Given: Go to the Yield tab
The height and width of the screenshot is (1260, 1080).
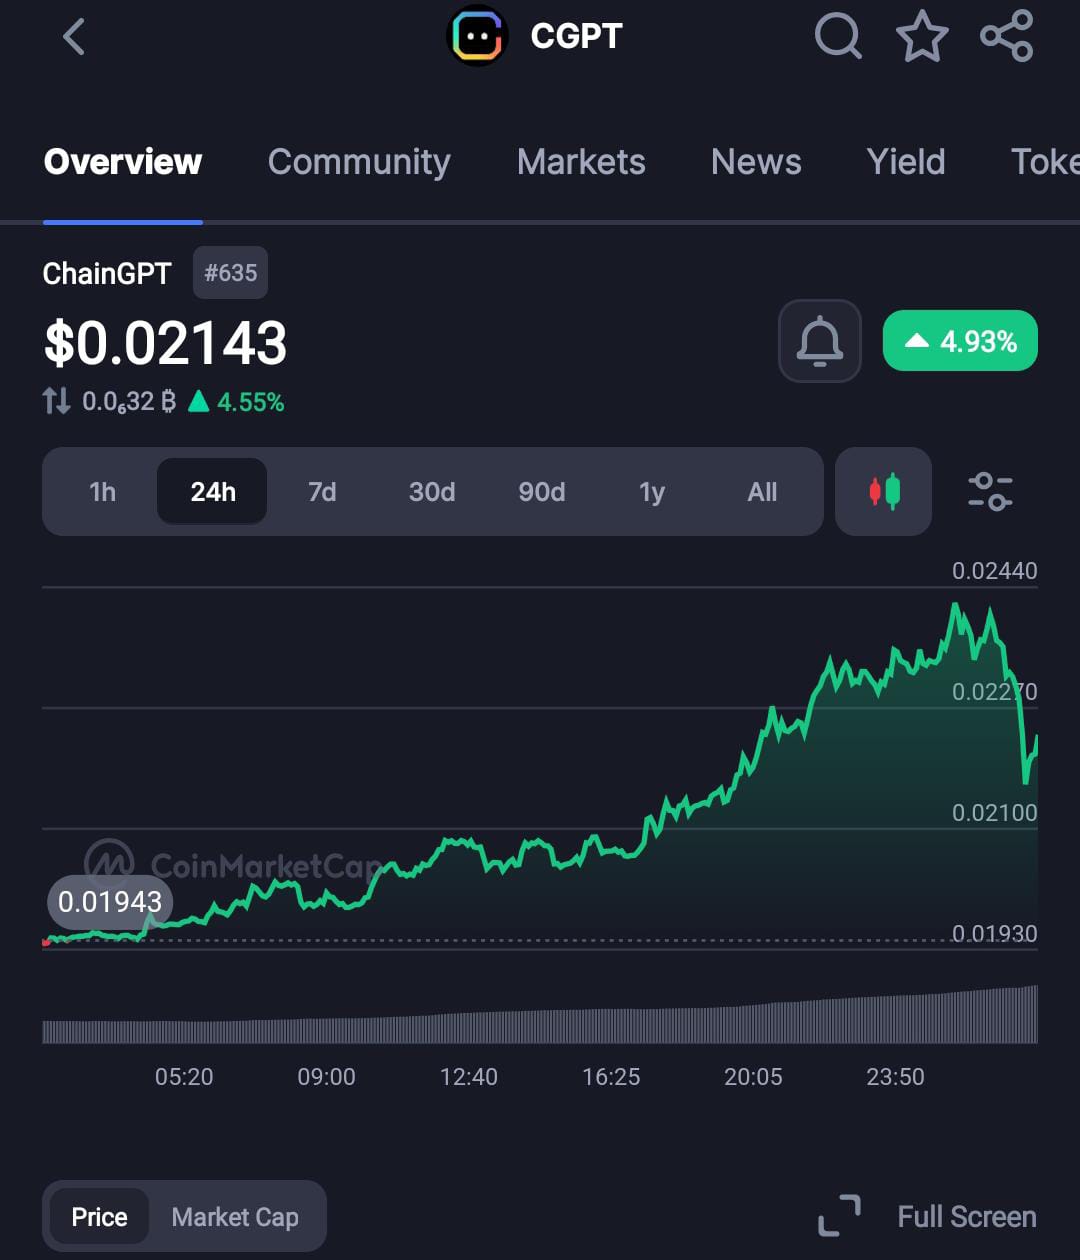Looking at the screenshot, I should [x=906, y=162].
